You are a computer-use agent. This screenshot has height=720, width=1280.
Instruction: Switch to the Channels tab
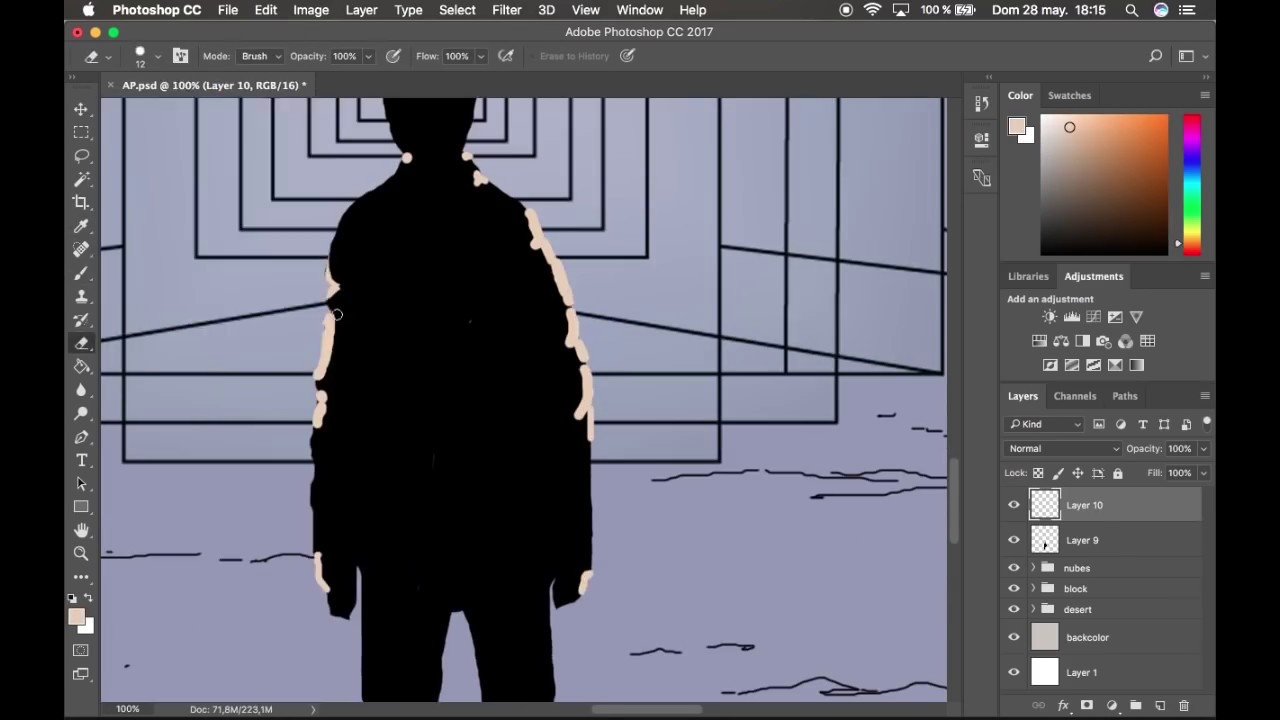[1075, 396]
